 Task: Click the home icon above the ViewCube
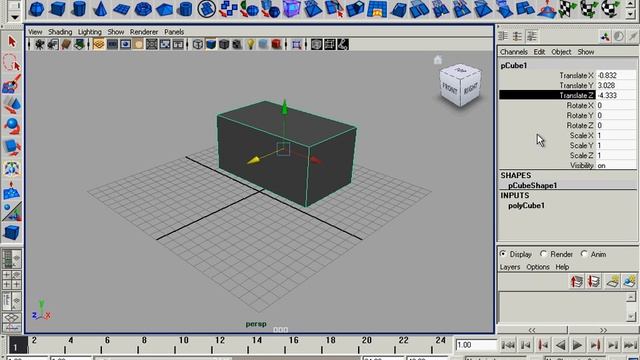click(x=438, y=60)
